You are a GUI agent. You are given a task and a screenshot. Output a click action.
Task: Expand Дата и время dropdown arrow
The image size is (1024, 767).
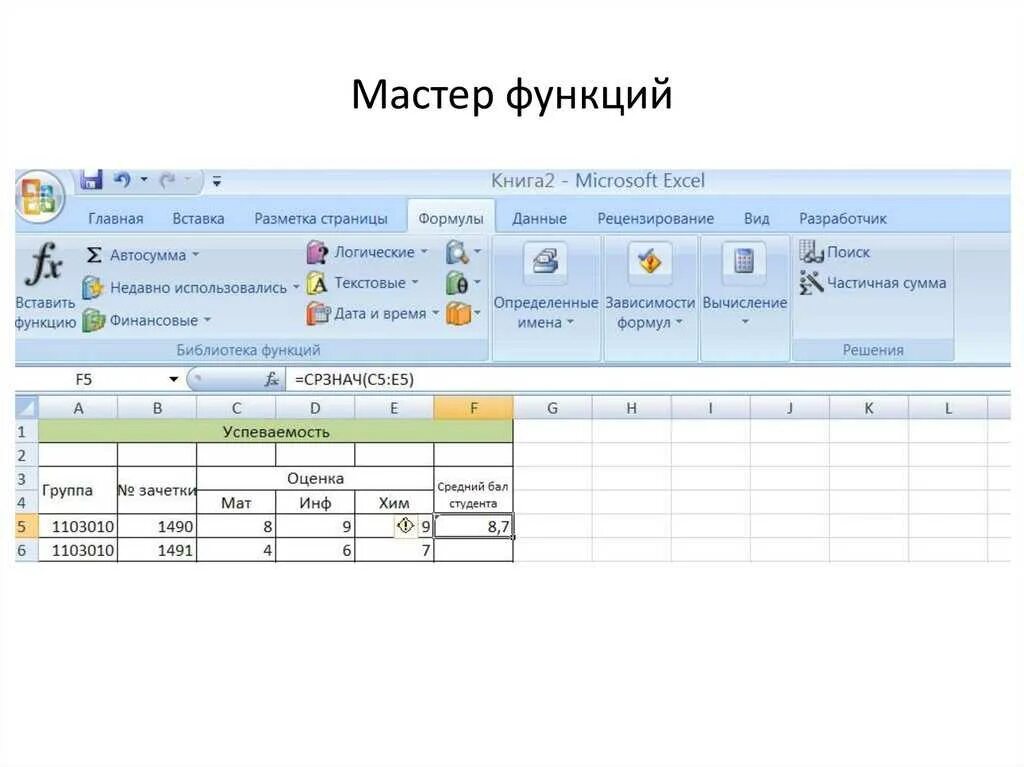(x=435, y=313)
